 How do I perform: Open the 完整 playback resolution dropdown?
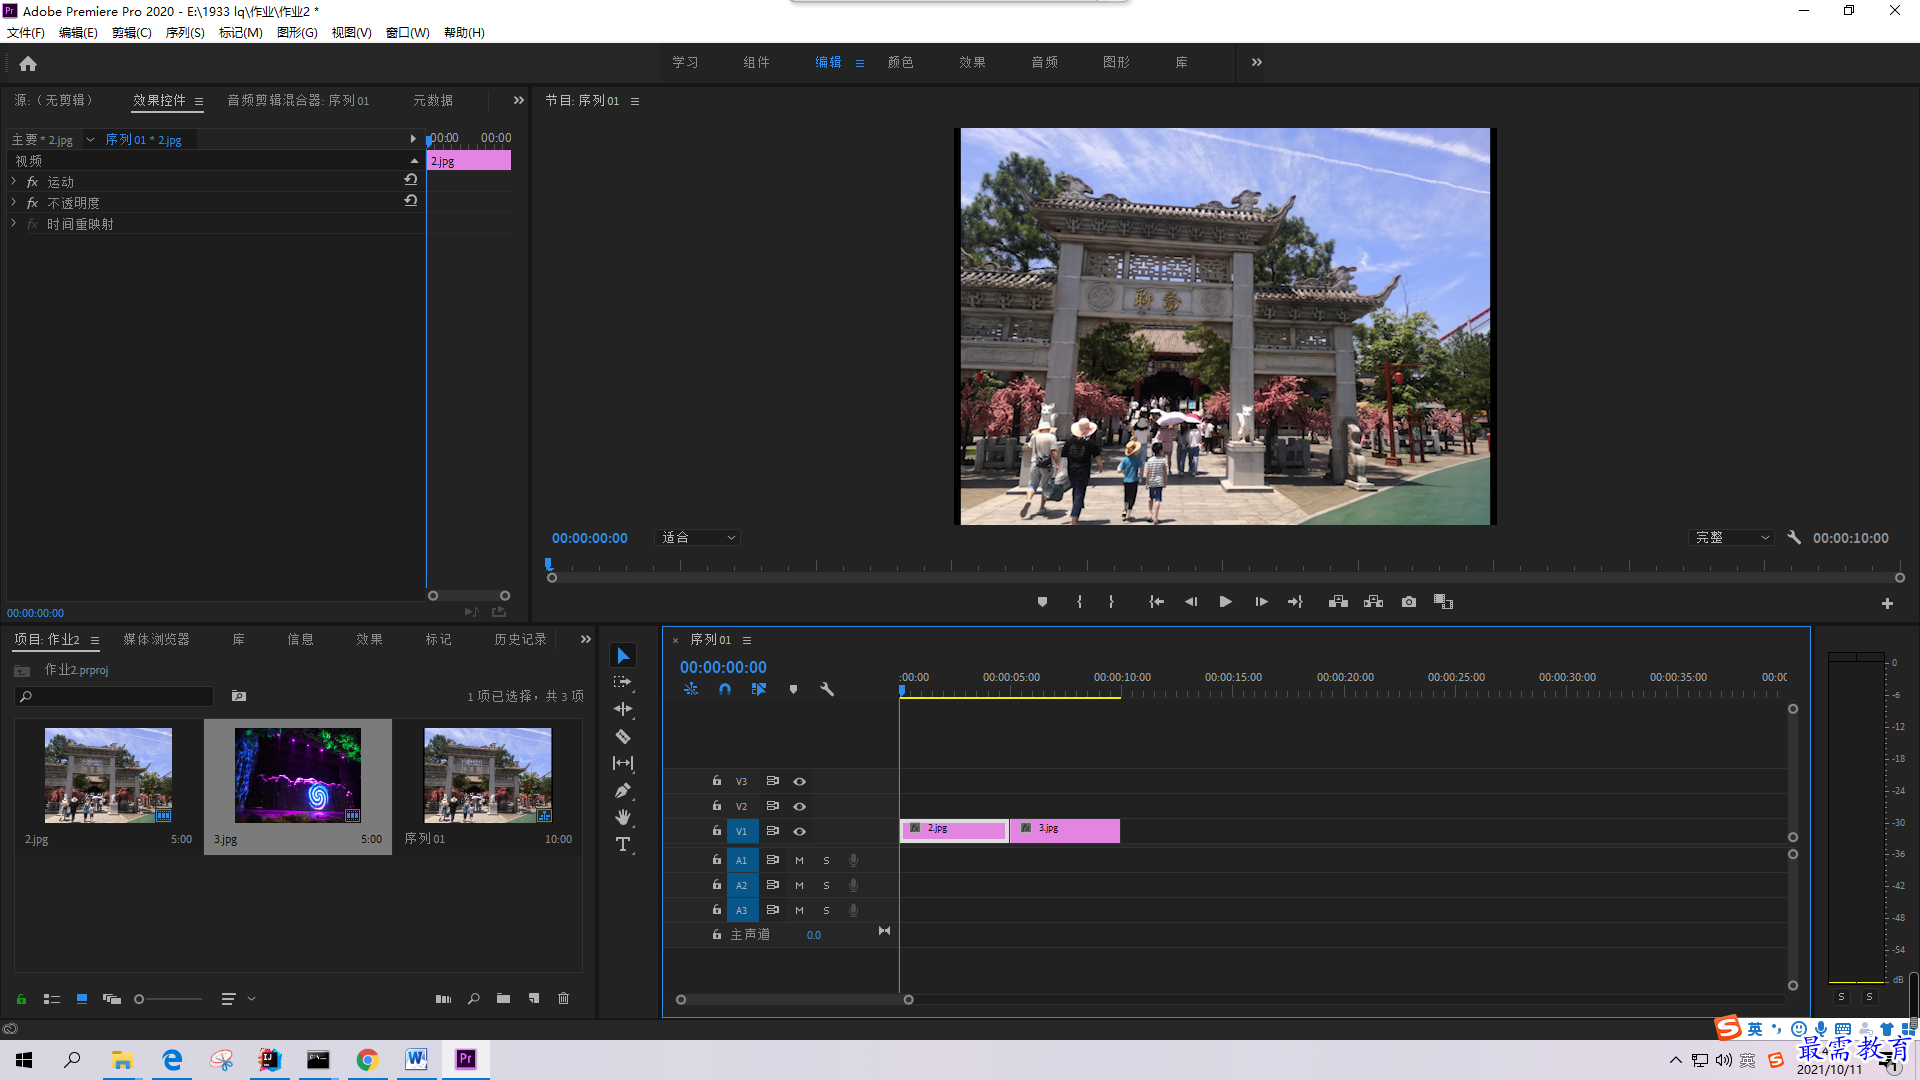(x=1732, y=538)
